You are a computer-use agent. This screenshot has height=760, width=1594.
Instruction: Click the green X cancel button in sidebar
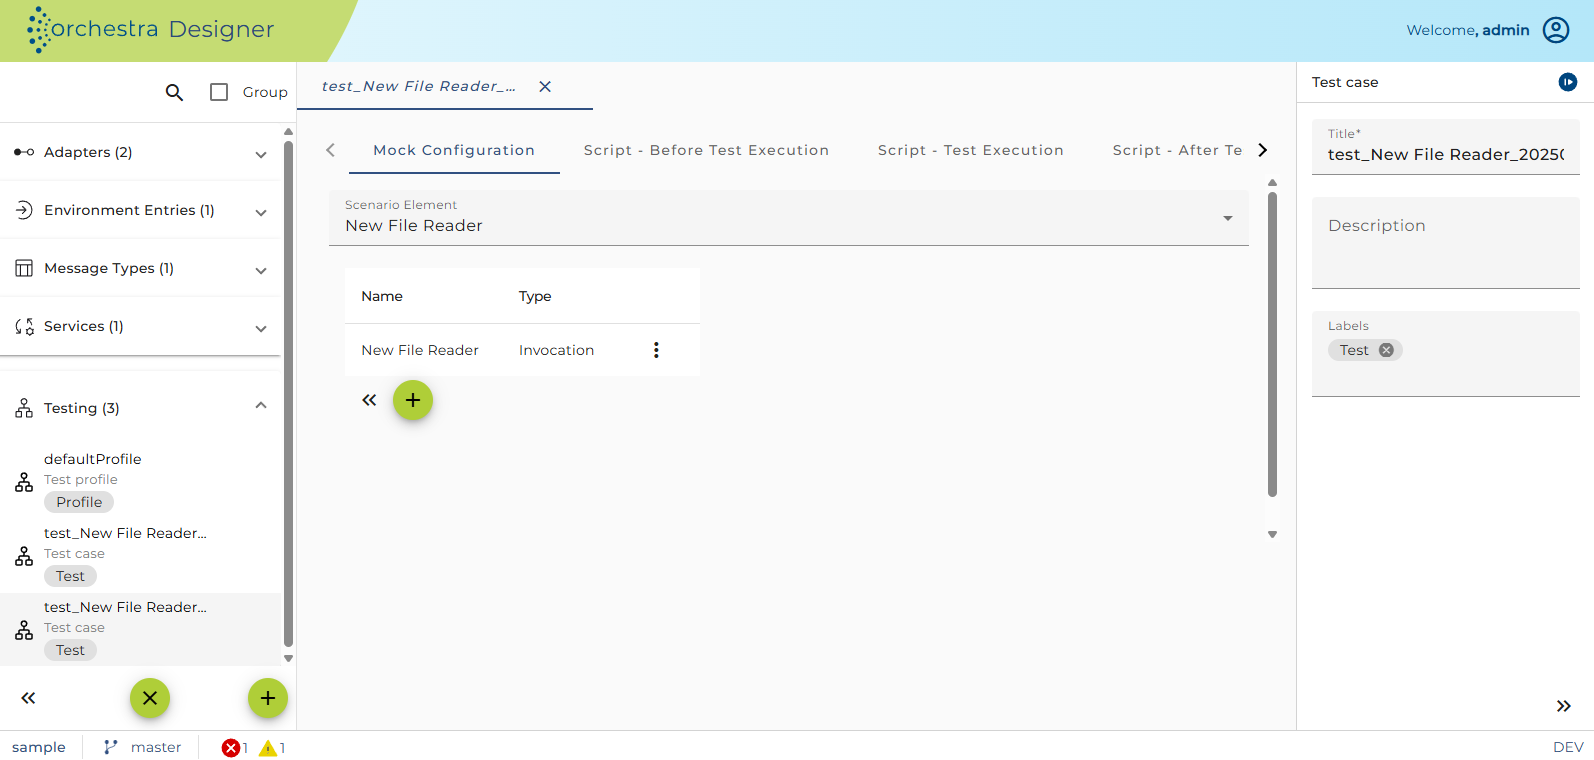150,698
